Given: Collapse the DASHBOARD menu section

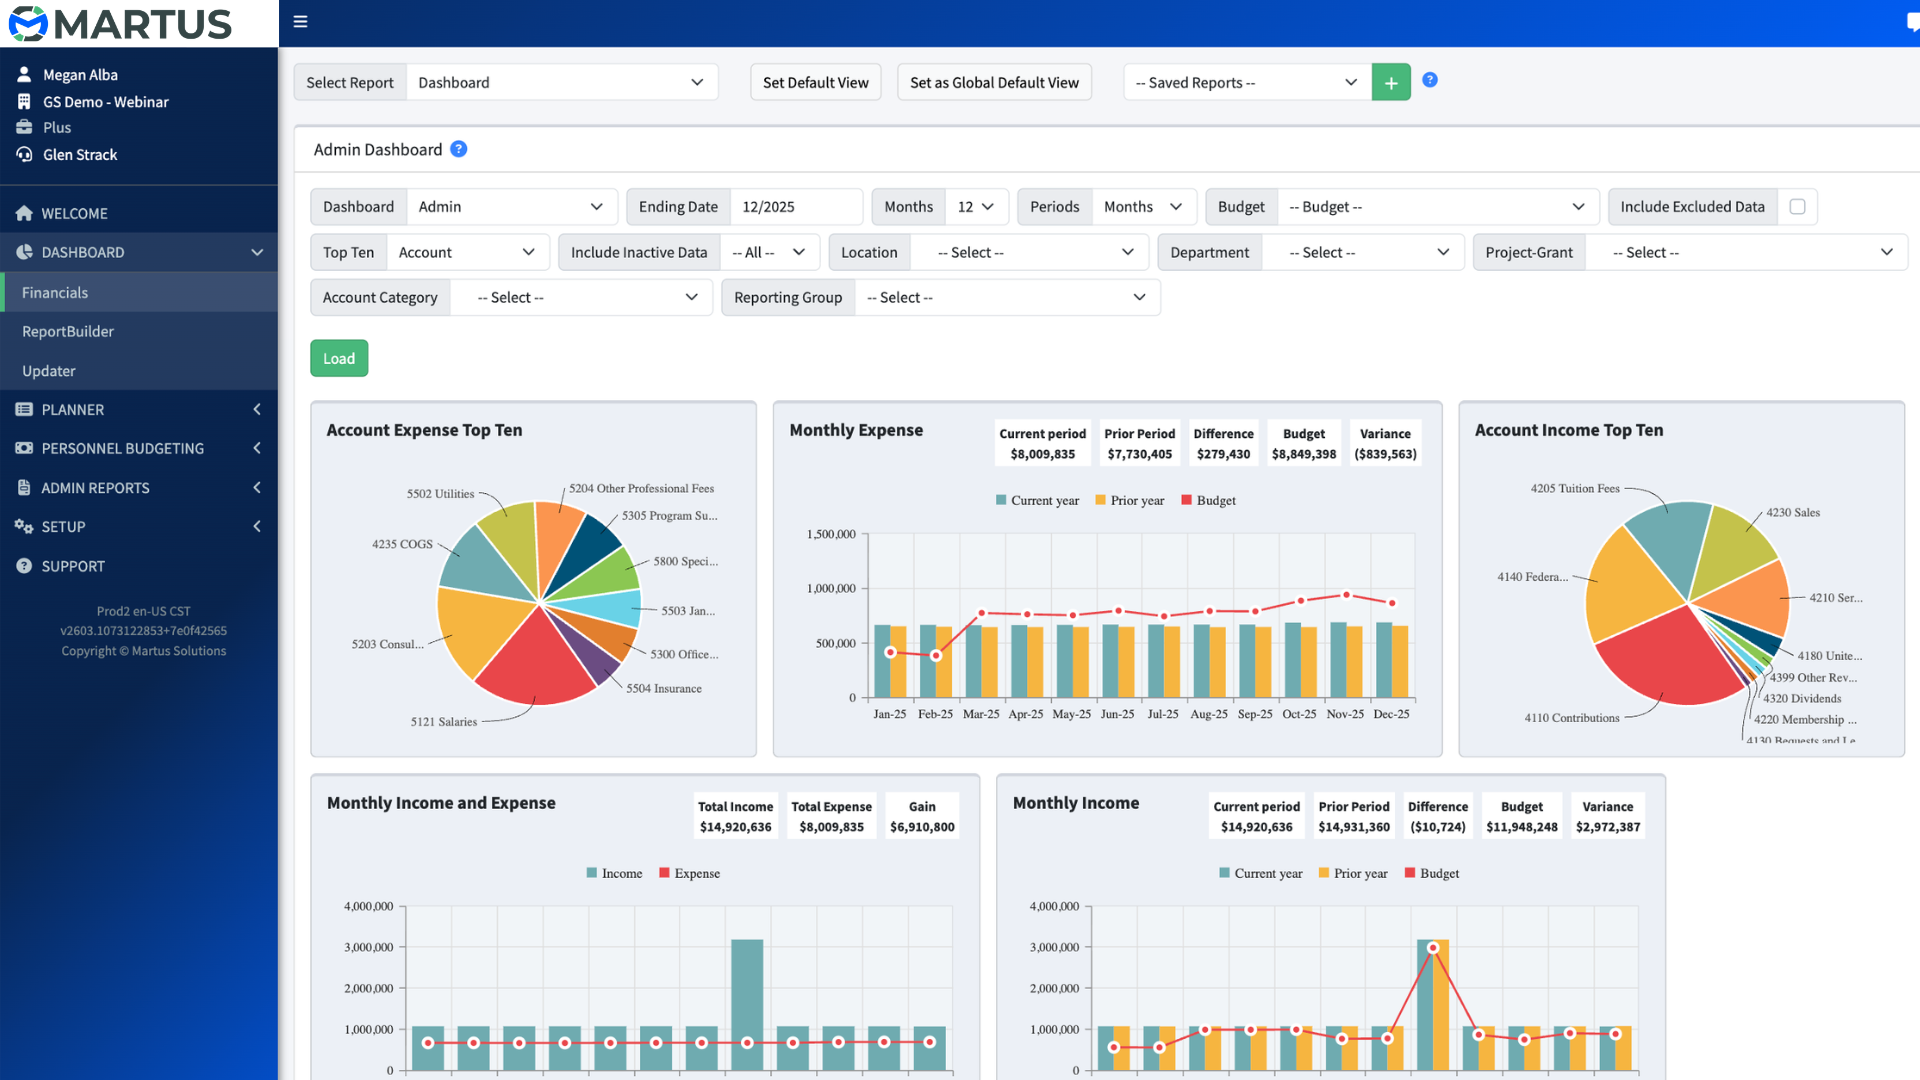Looking at the screenshot, I should click(139, 252).
